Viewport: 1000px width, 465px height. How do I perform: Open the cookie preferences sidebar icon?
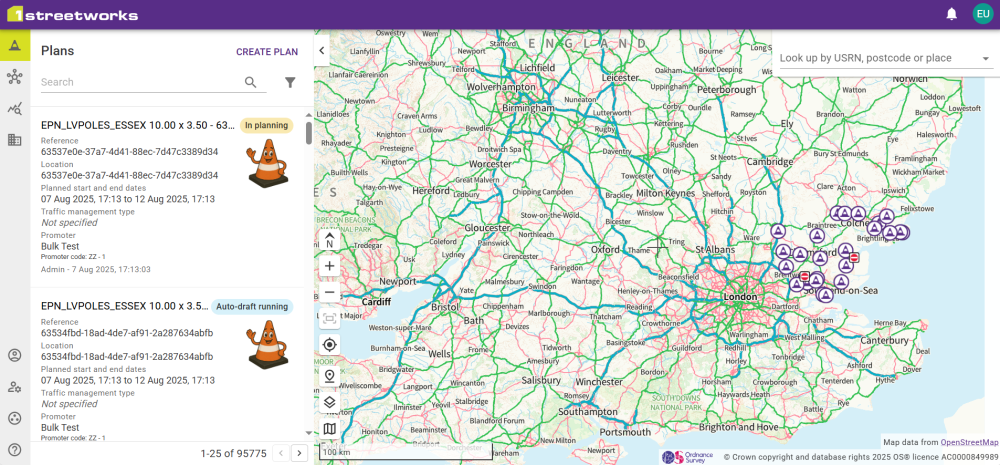(x=15, y=418)
